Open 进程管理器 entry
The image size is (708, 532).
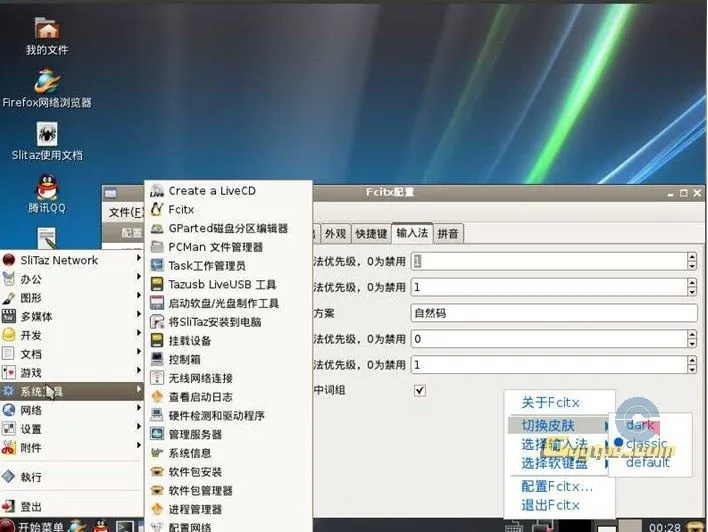pyautogui.click(x=228, y=509)
